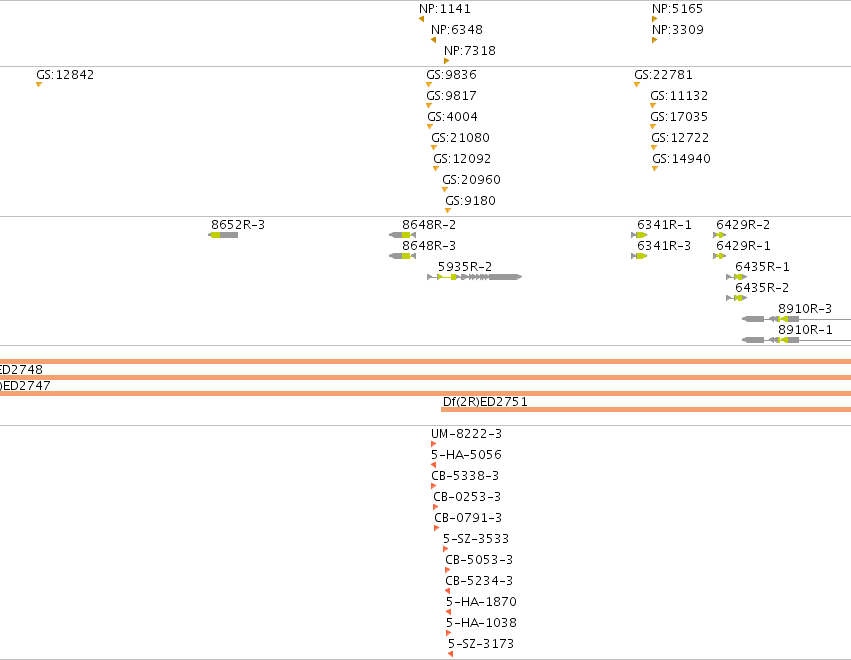Image resolution: width=851 pixels, height=660 pixels.
Task: Click the arrow marker under GS:14940
Action: click(x=655, y=169)
